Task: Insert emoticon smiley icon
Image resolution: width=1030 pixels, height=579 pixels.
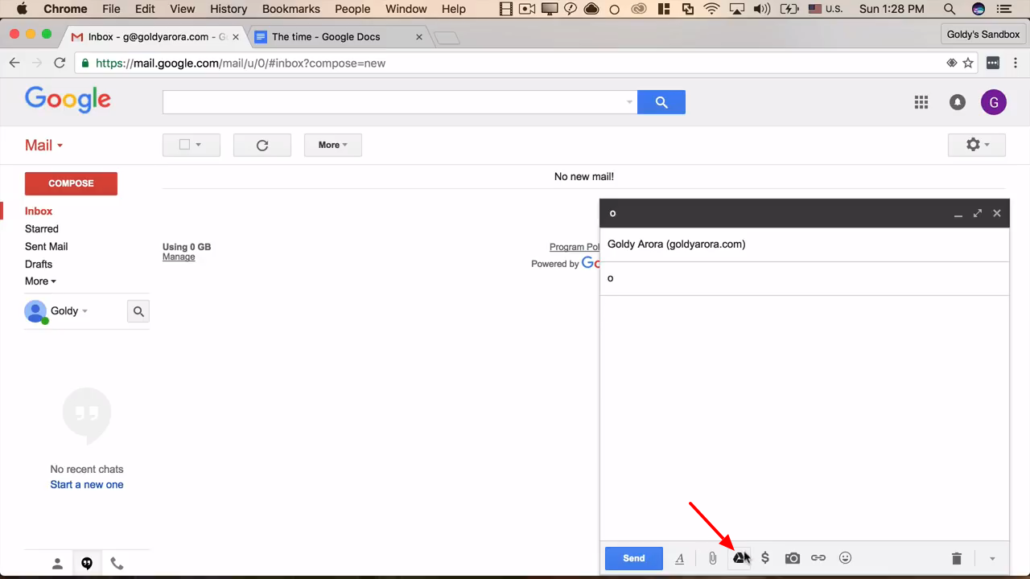Action: pos(845,558)
